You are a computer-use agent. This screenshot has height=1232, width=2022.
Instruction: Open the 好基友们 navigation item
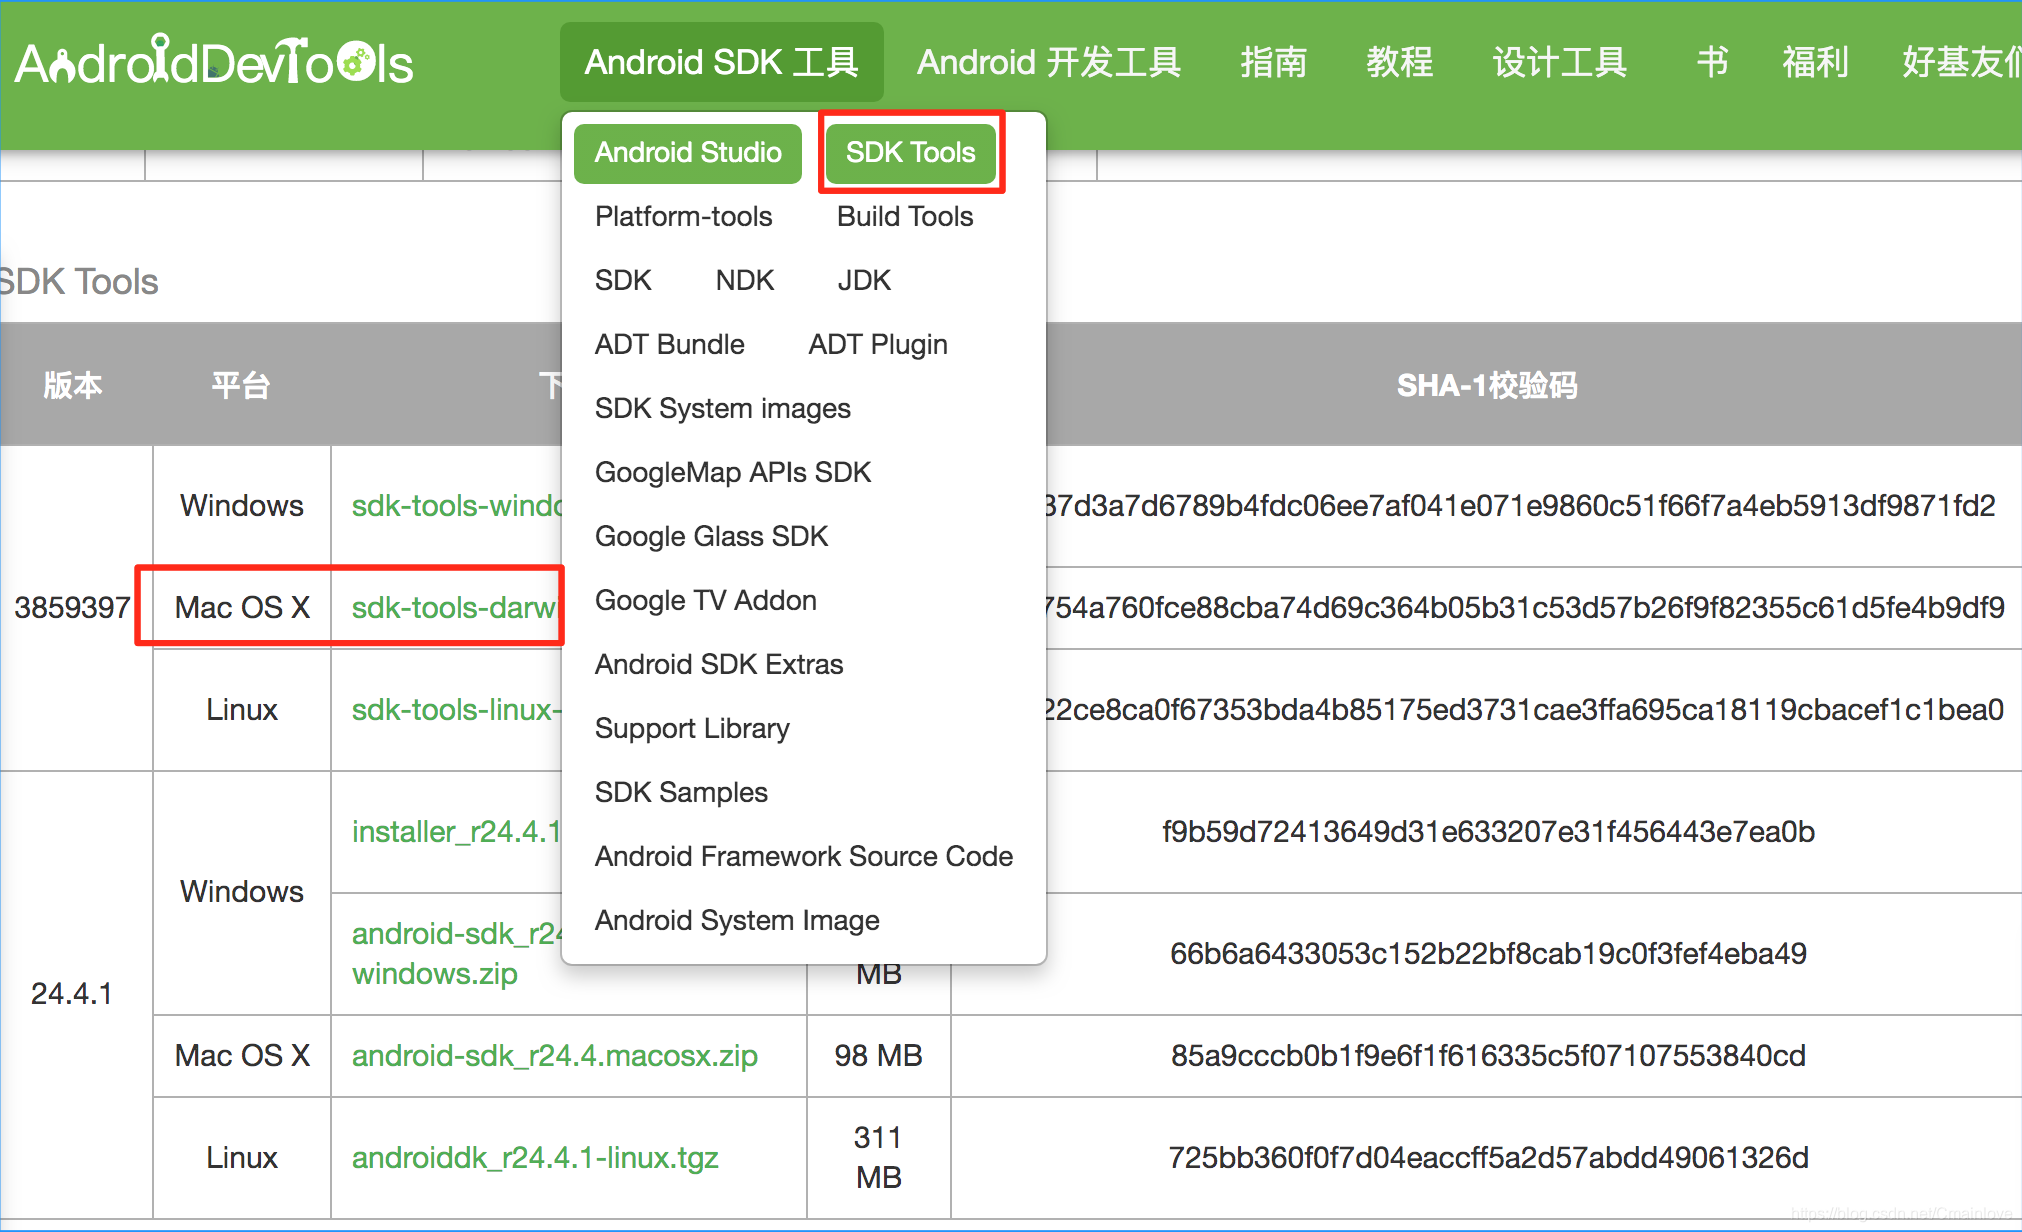click(x=1961, y=62)
